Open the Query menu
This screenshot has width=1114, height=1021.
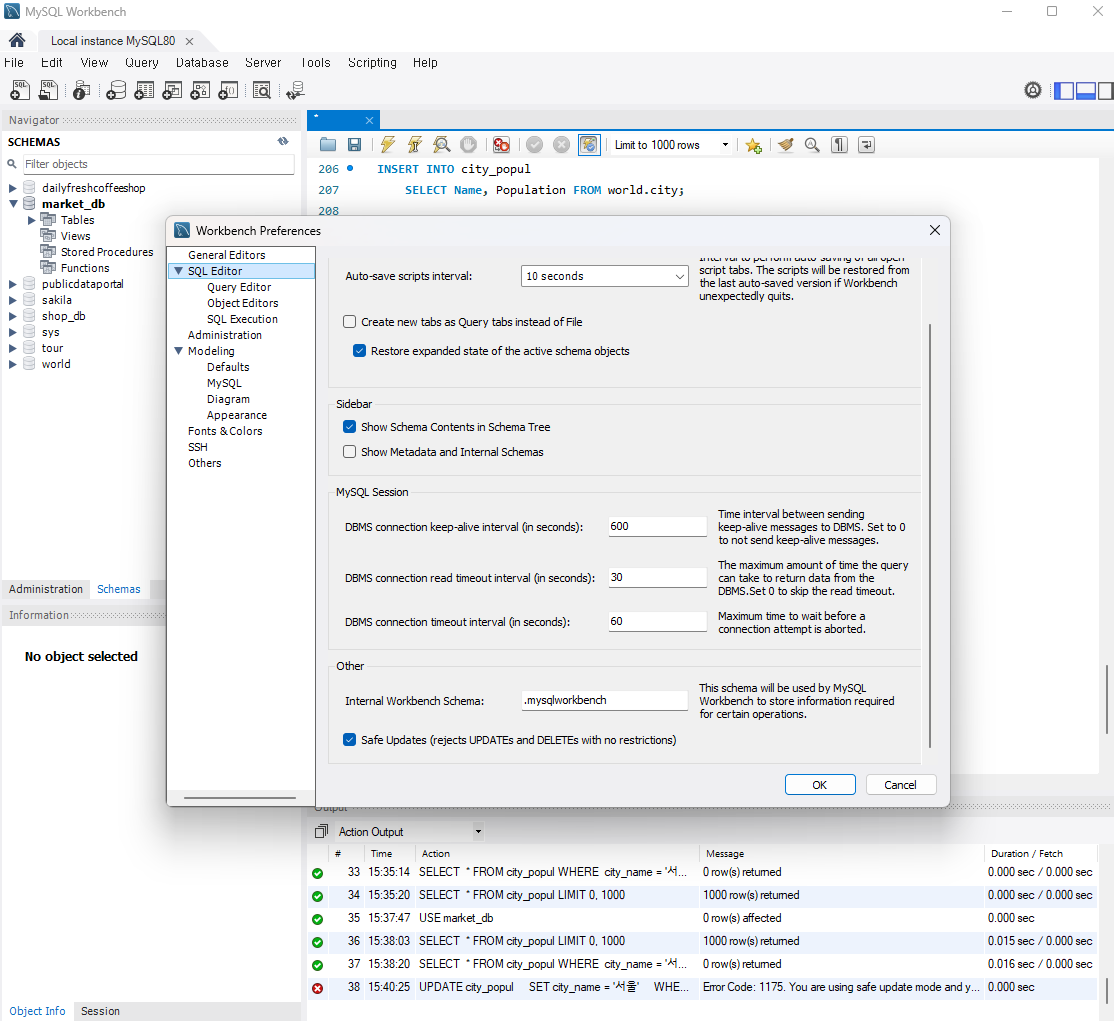[x=142, y=63]
